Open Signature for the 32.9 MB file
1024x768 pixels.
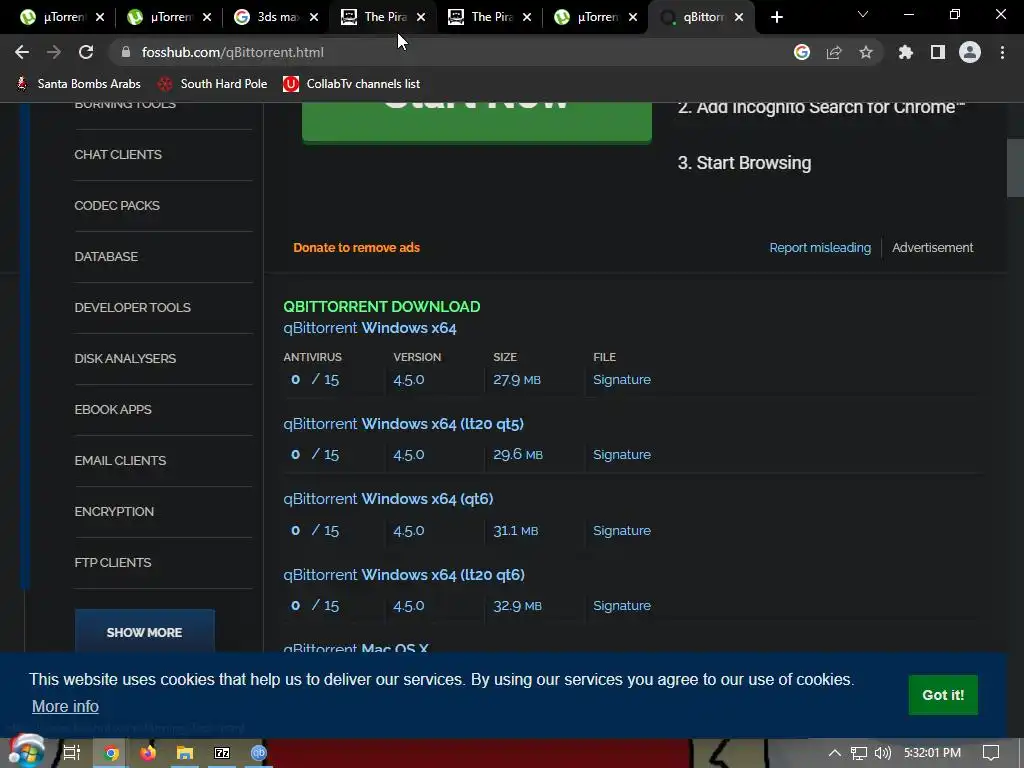coord(622,605)
